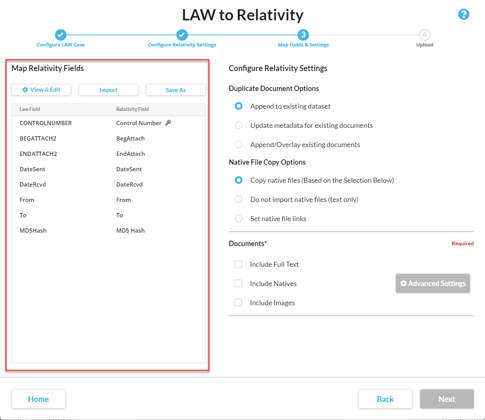Click the Configure LAW Case step checkmark

[61, 35]
